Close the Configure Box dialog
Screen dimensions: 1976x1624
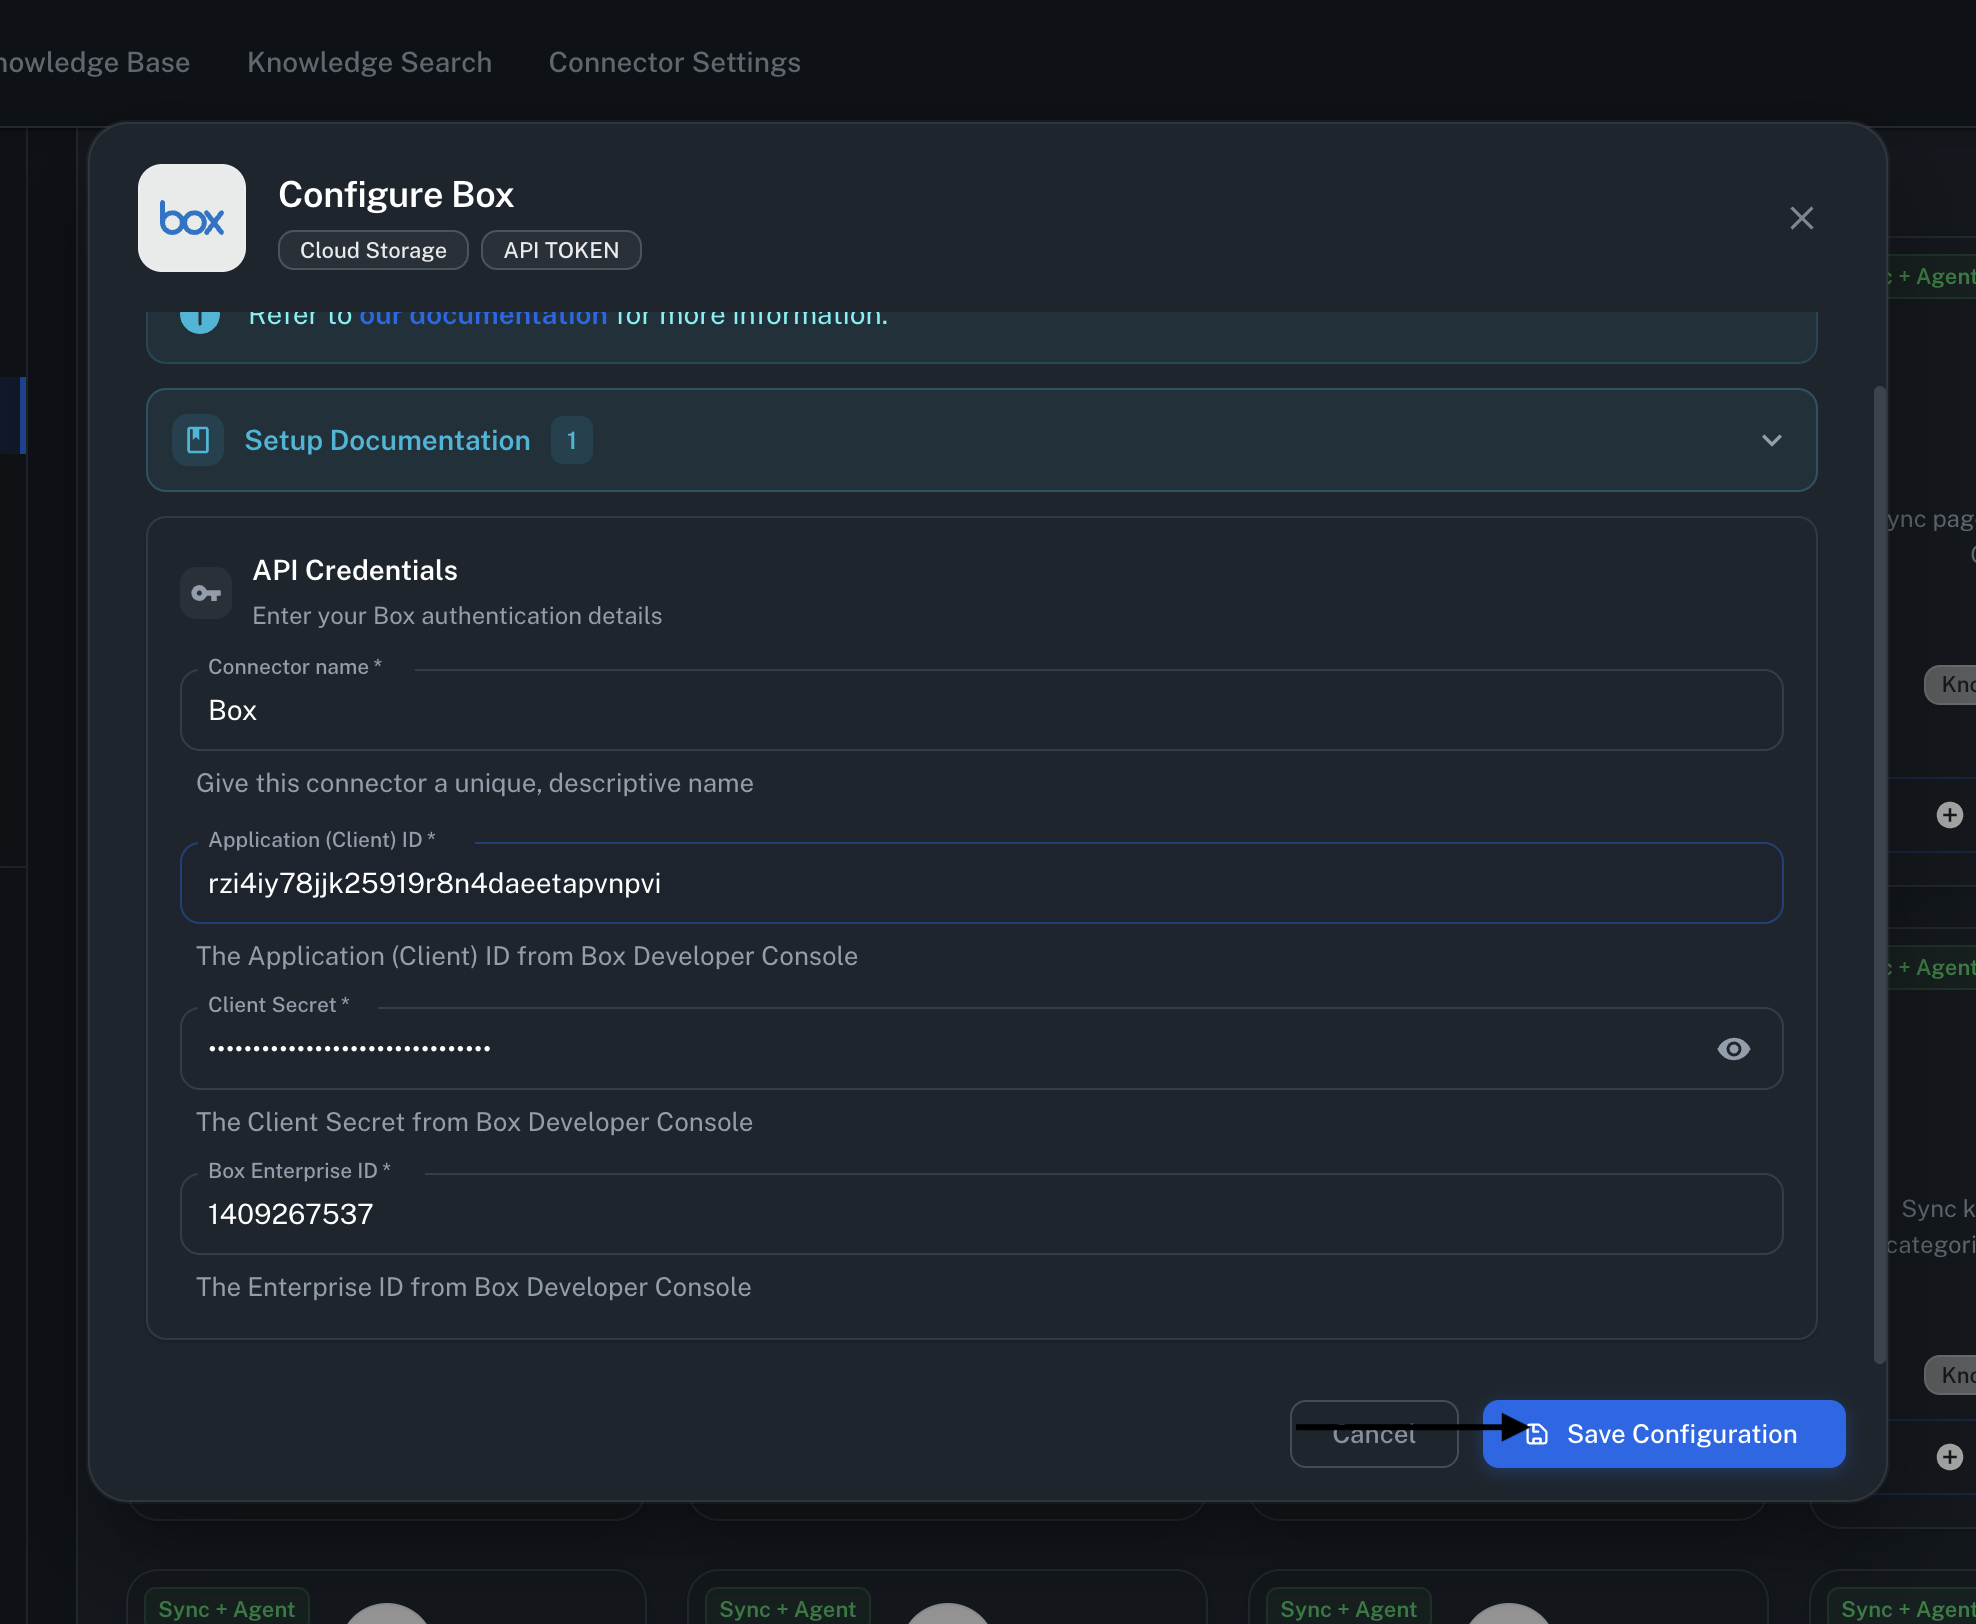1801,218
